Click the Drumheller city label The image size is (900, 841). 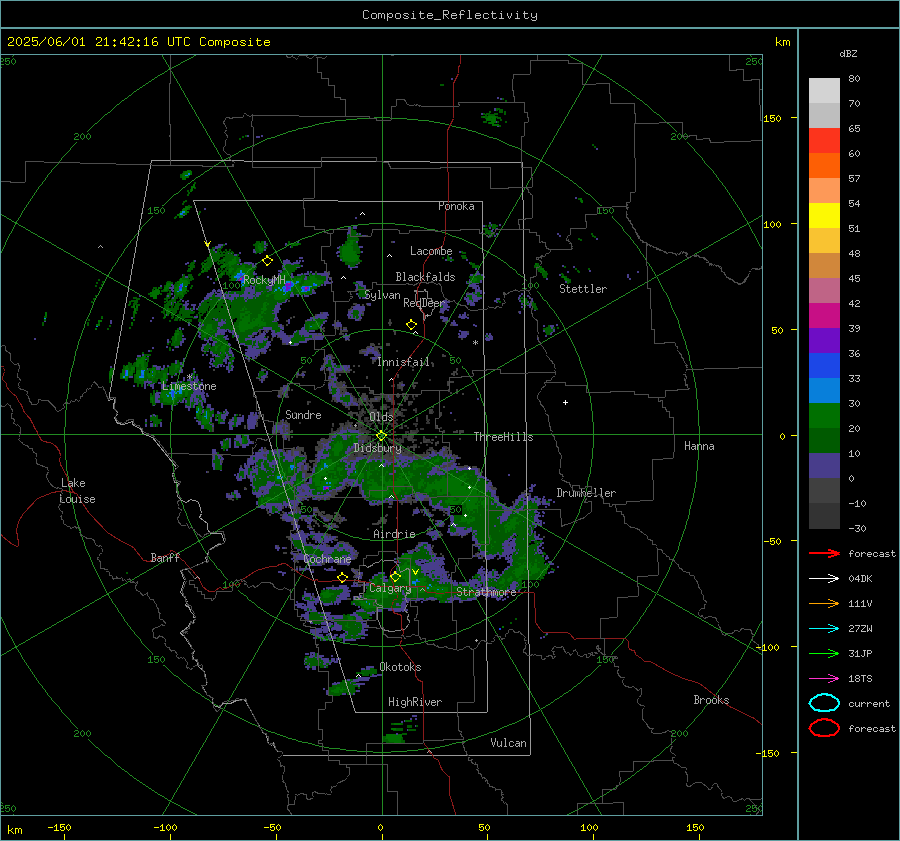click(x=586, y=493)
